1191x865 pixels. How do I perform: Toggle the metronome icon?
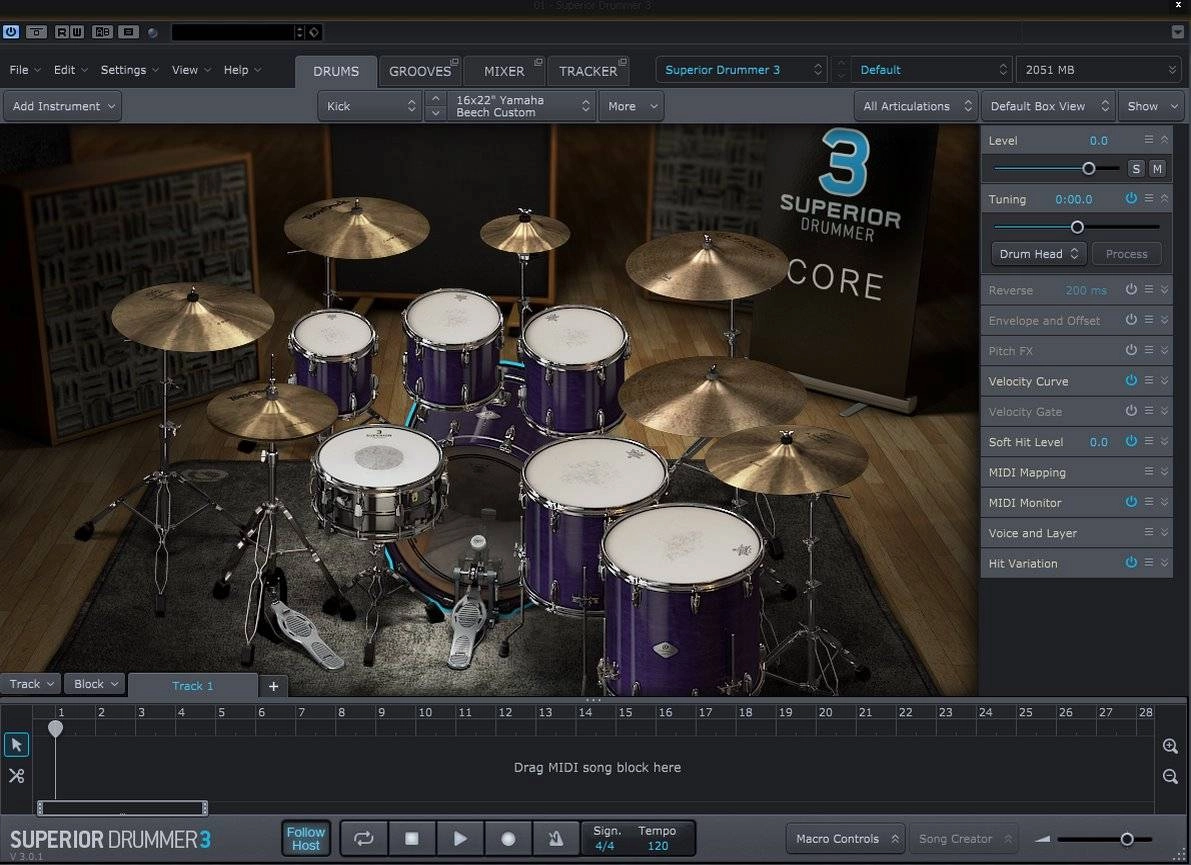point(556,838)
